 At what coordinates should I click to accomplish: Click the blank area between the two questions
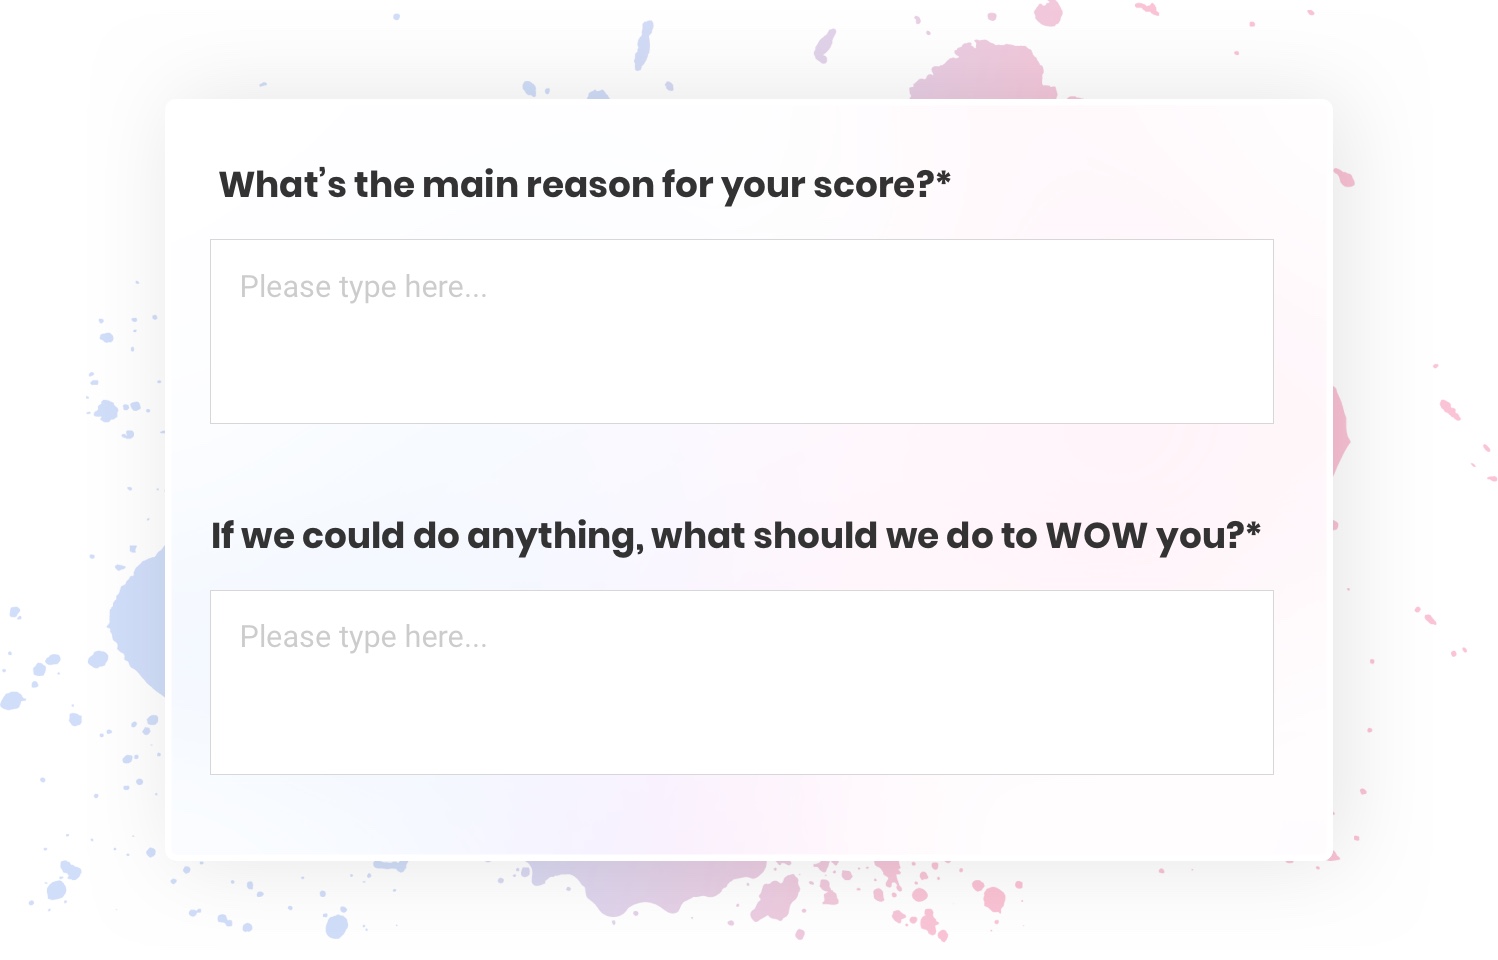[x=742, y=470]
